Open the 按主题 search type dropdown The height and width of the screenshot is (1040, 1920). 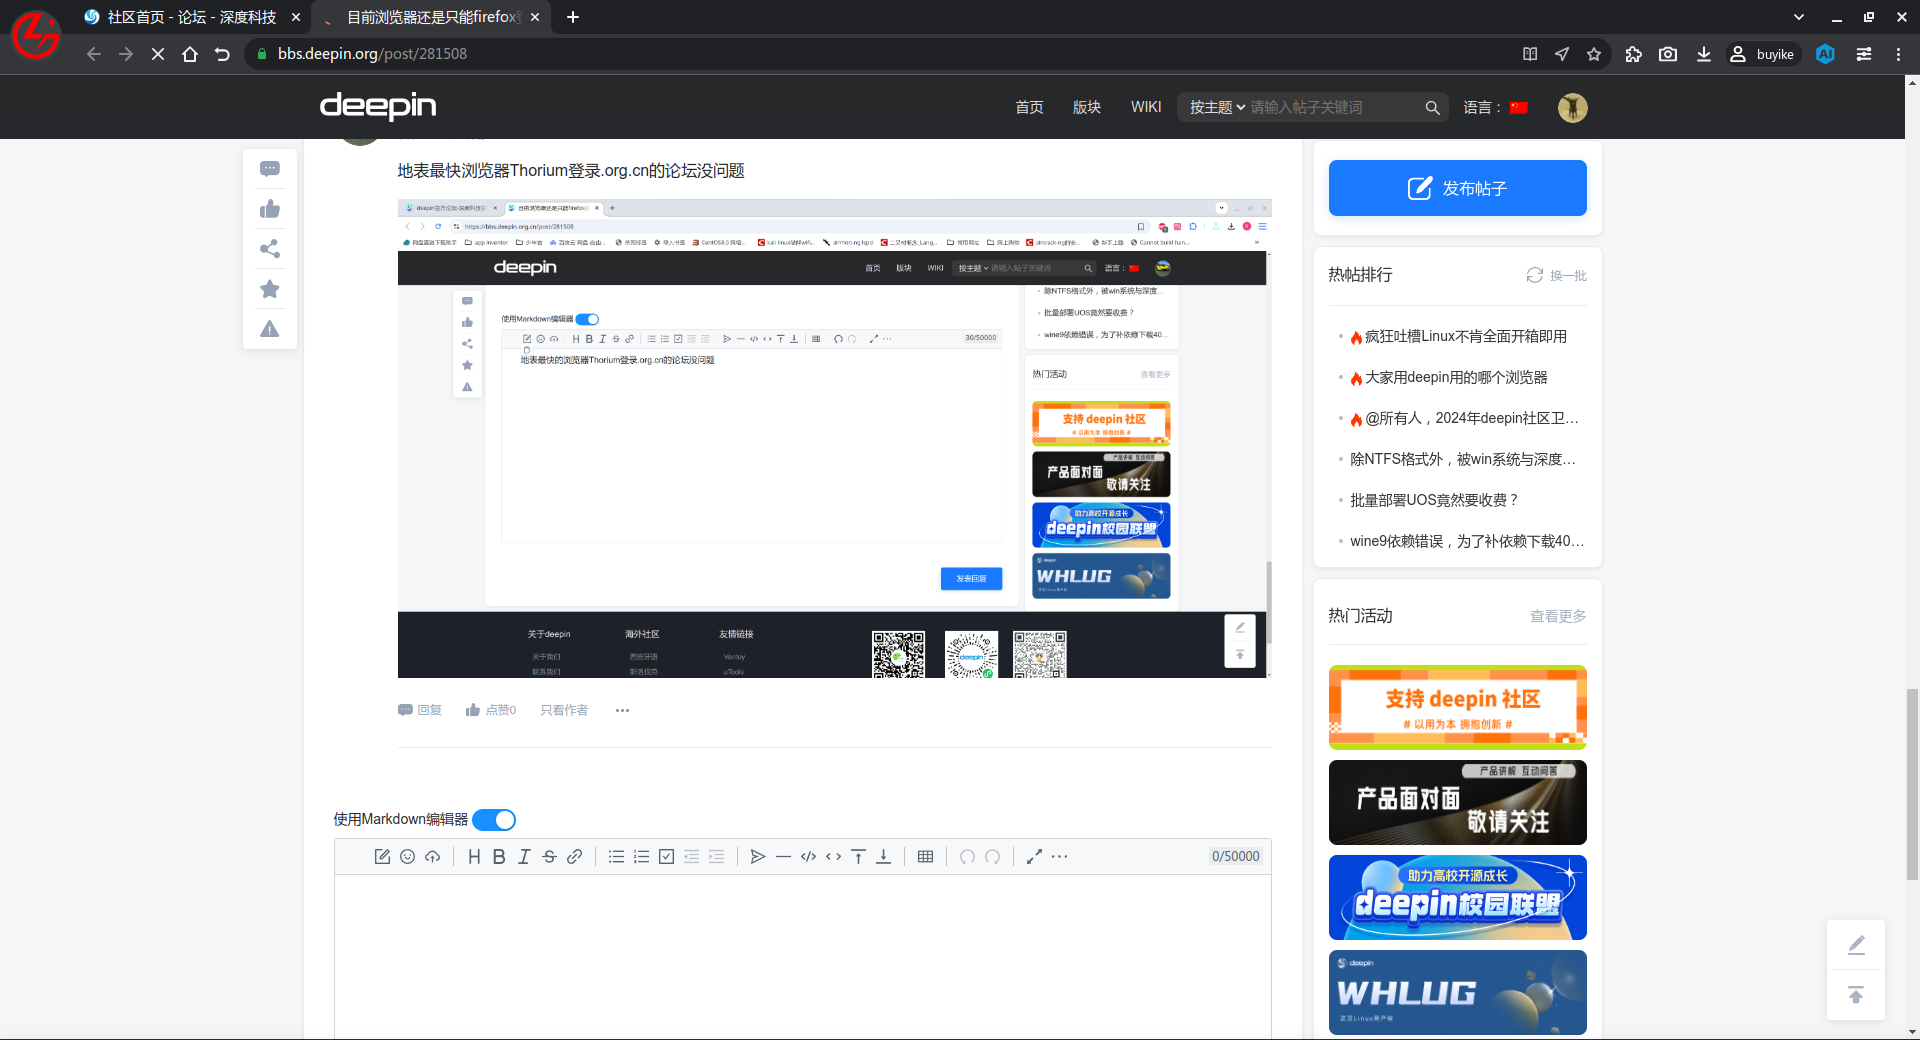(x=1217, y=107)
